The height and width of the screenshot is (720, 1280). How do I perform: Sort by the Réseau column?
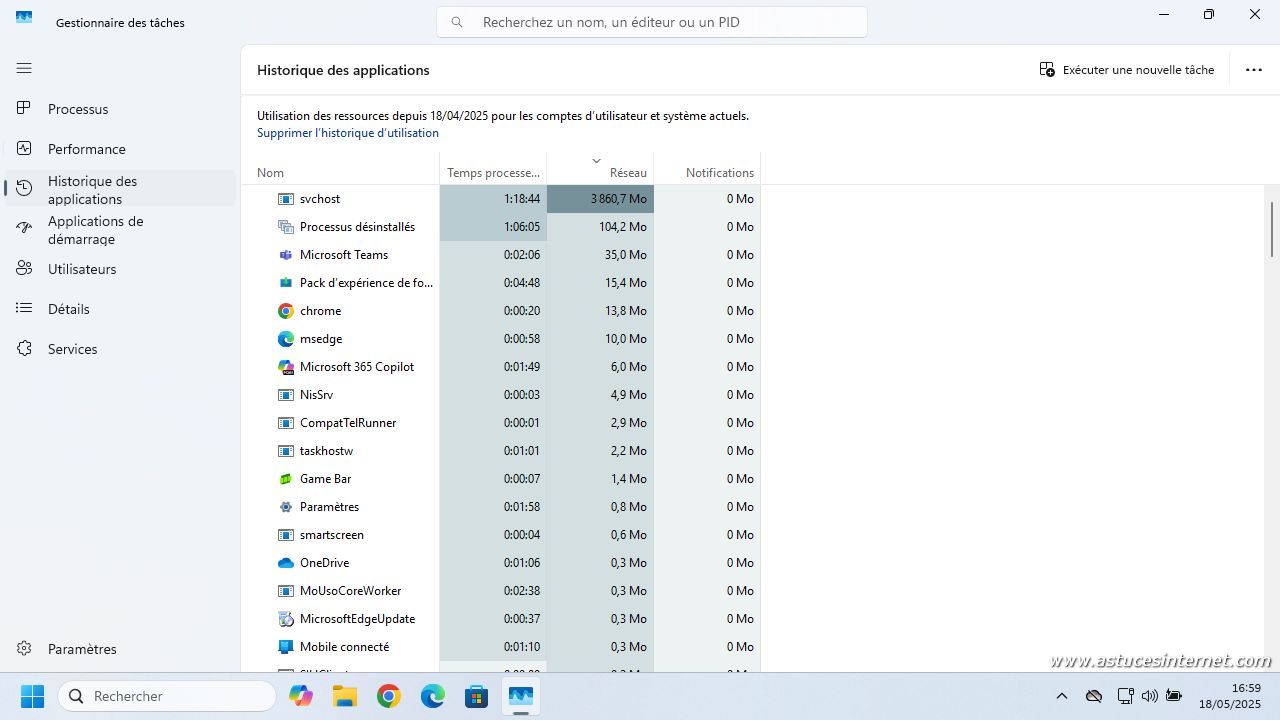tap(600, 168)
